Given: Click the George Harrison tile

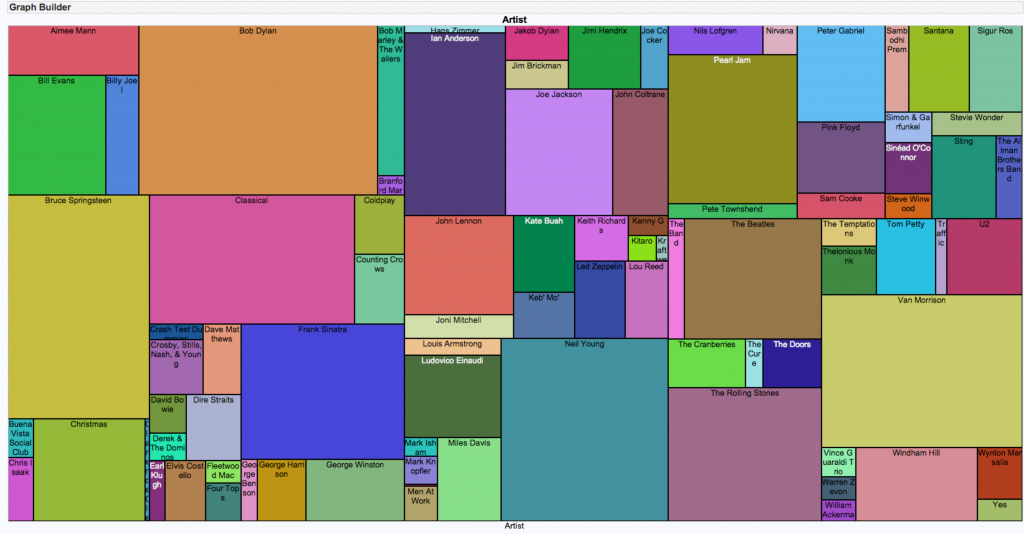Looking at the screenshot, I should 281,490.
